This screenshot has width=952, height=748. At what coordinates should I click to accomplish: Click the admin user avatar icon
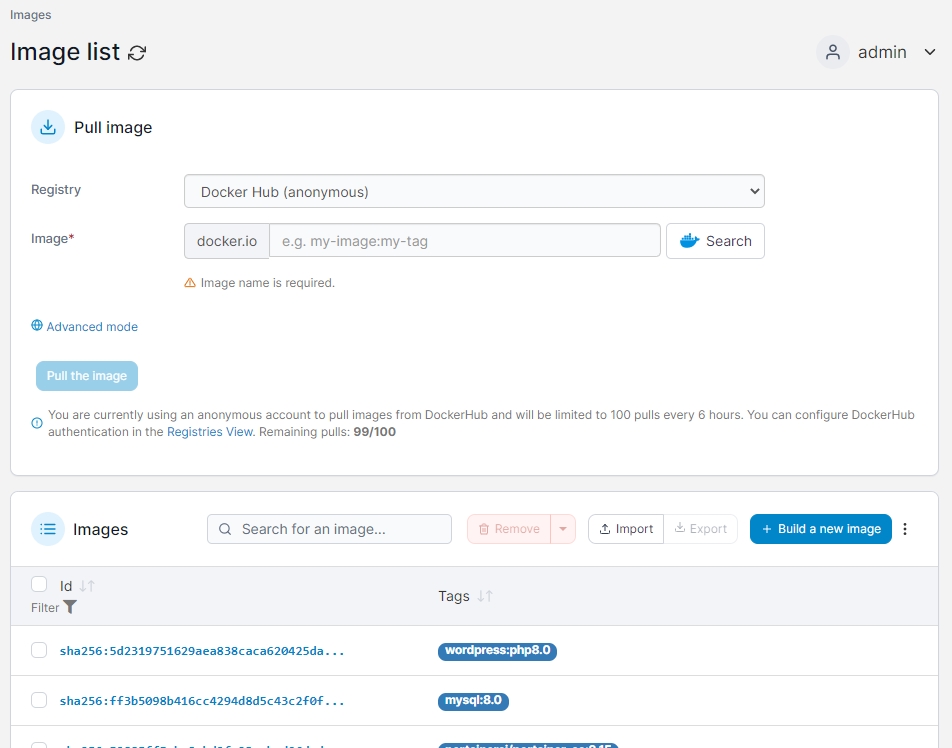tap(832, 52)
